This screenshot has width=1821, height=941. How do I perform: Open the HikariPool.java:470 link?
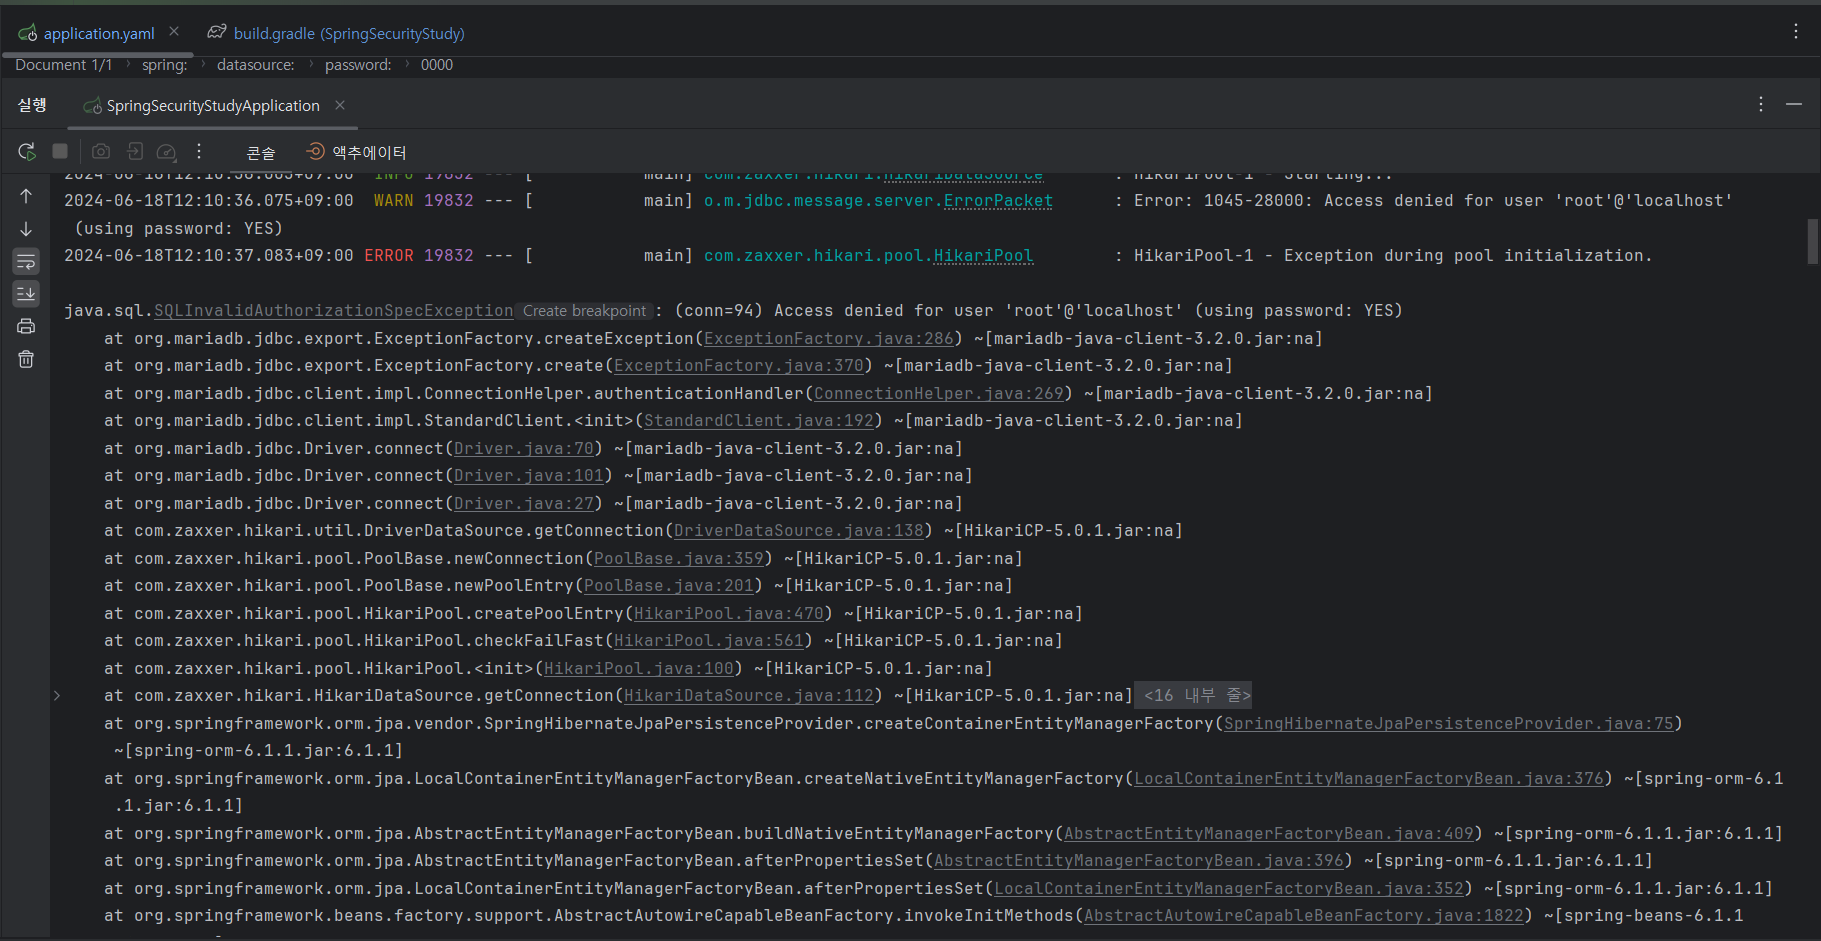tap(728, 614)
